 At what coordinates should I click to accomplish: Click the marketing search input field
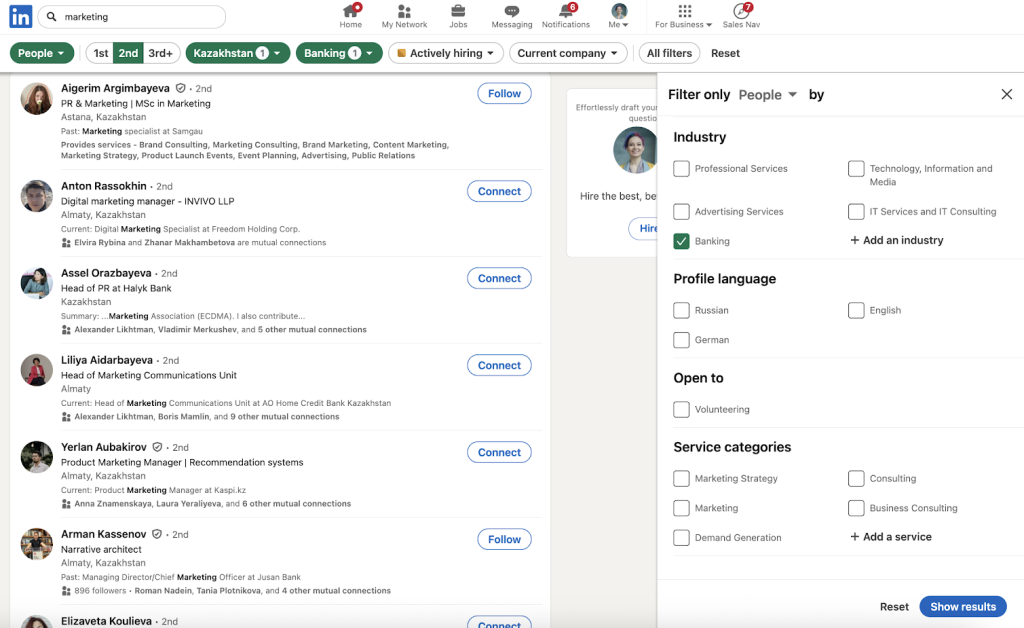(131, 16)
